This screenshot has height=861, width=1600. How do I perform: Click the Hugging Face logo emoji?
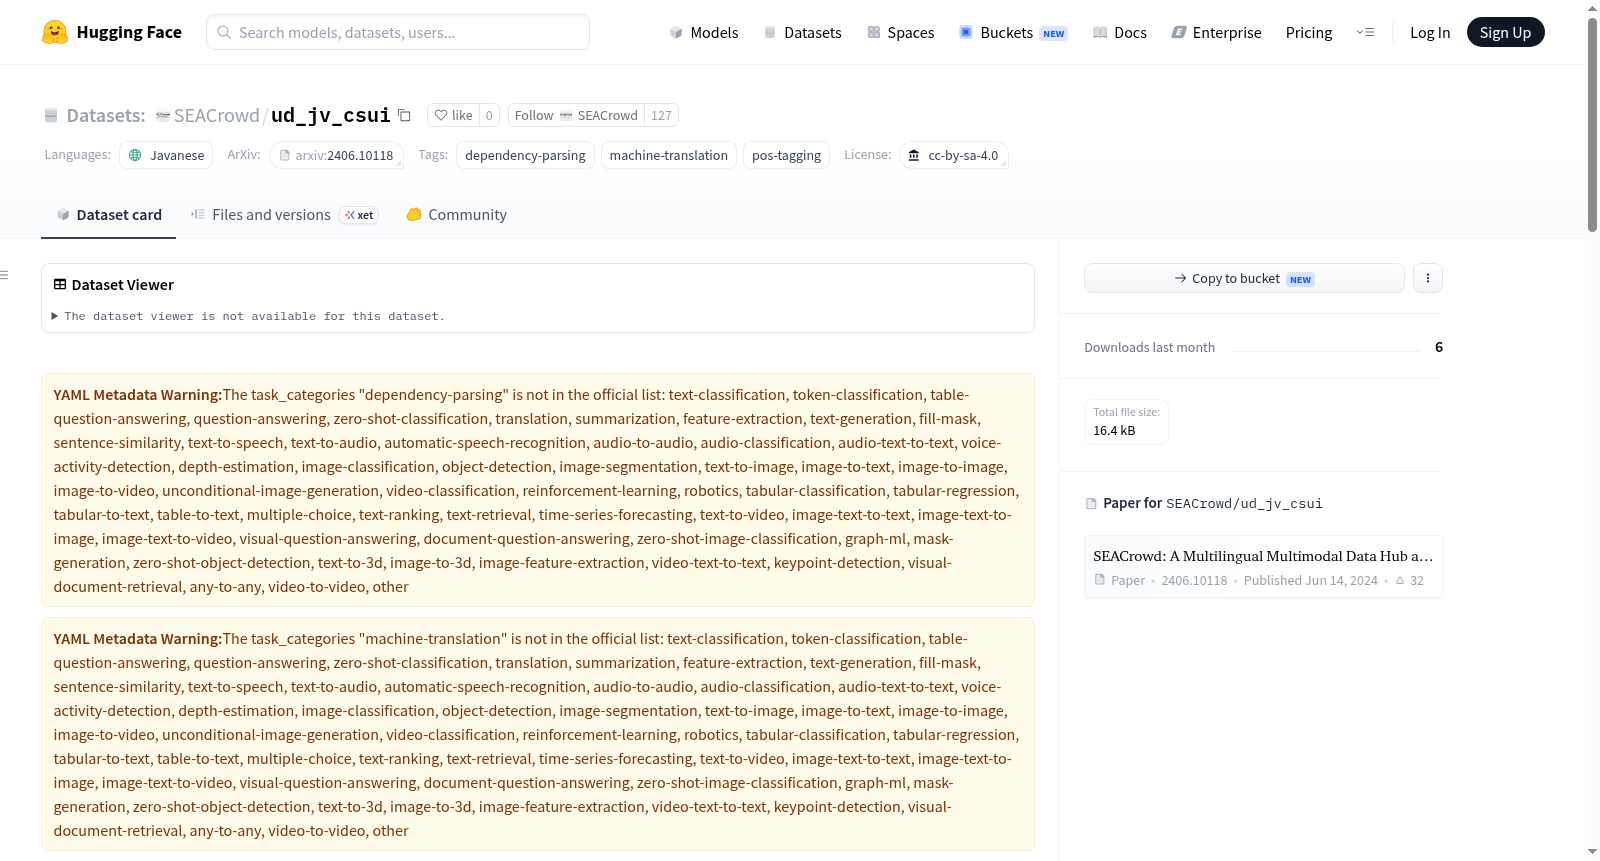click(x=55, y=32)
